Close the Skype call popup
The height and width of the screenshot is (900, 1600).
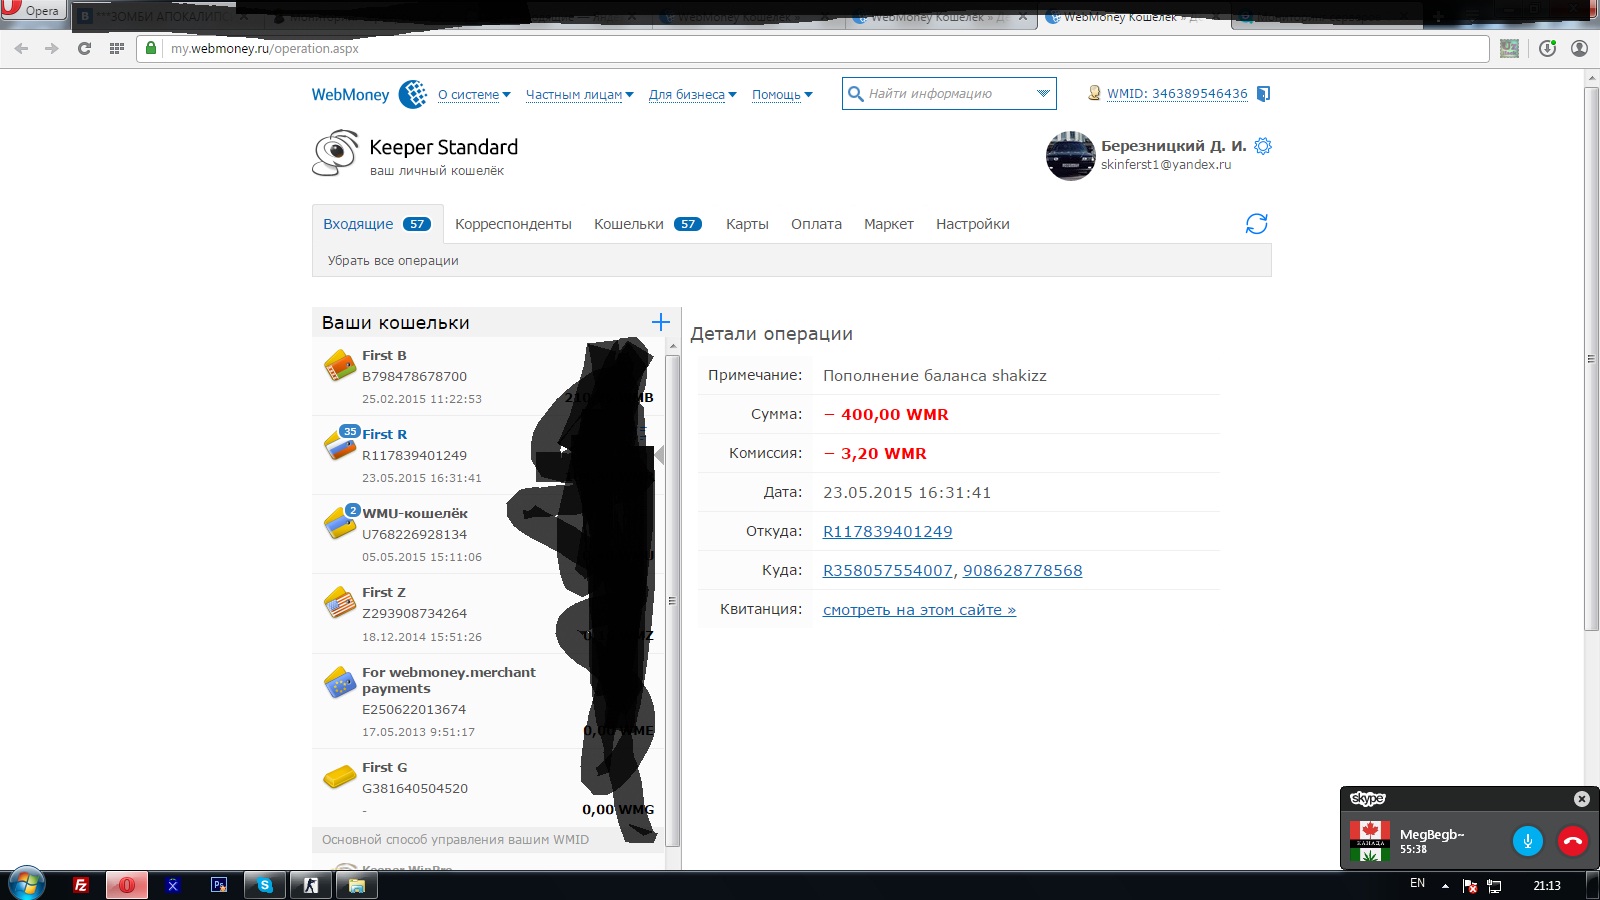pyautogui.click(x=1581, y=799)
